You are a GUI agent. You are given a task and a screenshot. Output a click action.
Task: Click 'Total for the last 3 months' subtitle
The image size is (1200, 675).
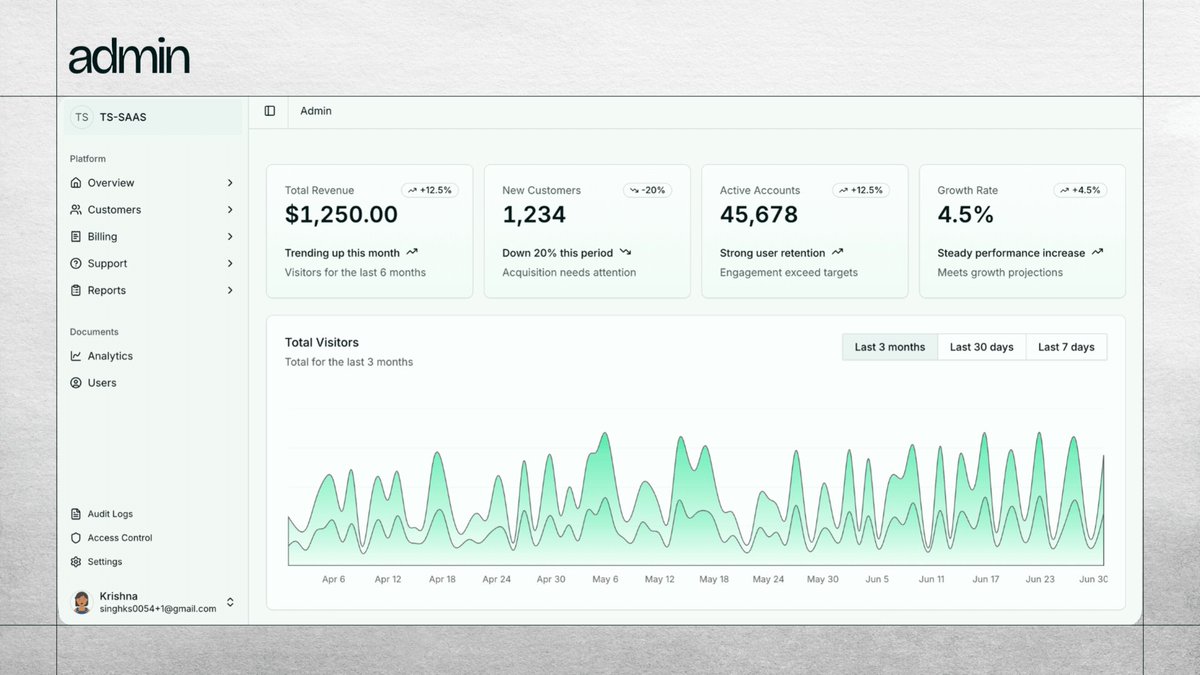tap(349, 362)
